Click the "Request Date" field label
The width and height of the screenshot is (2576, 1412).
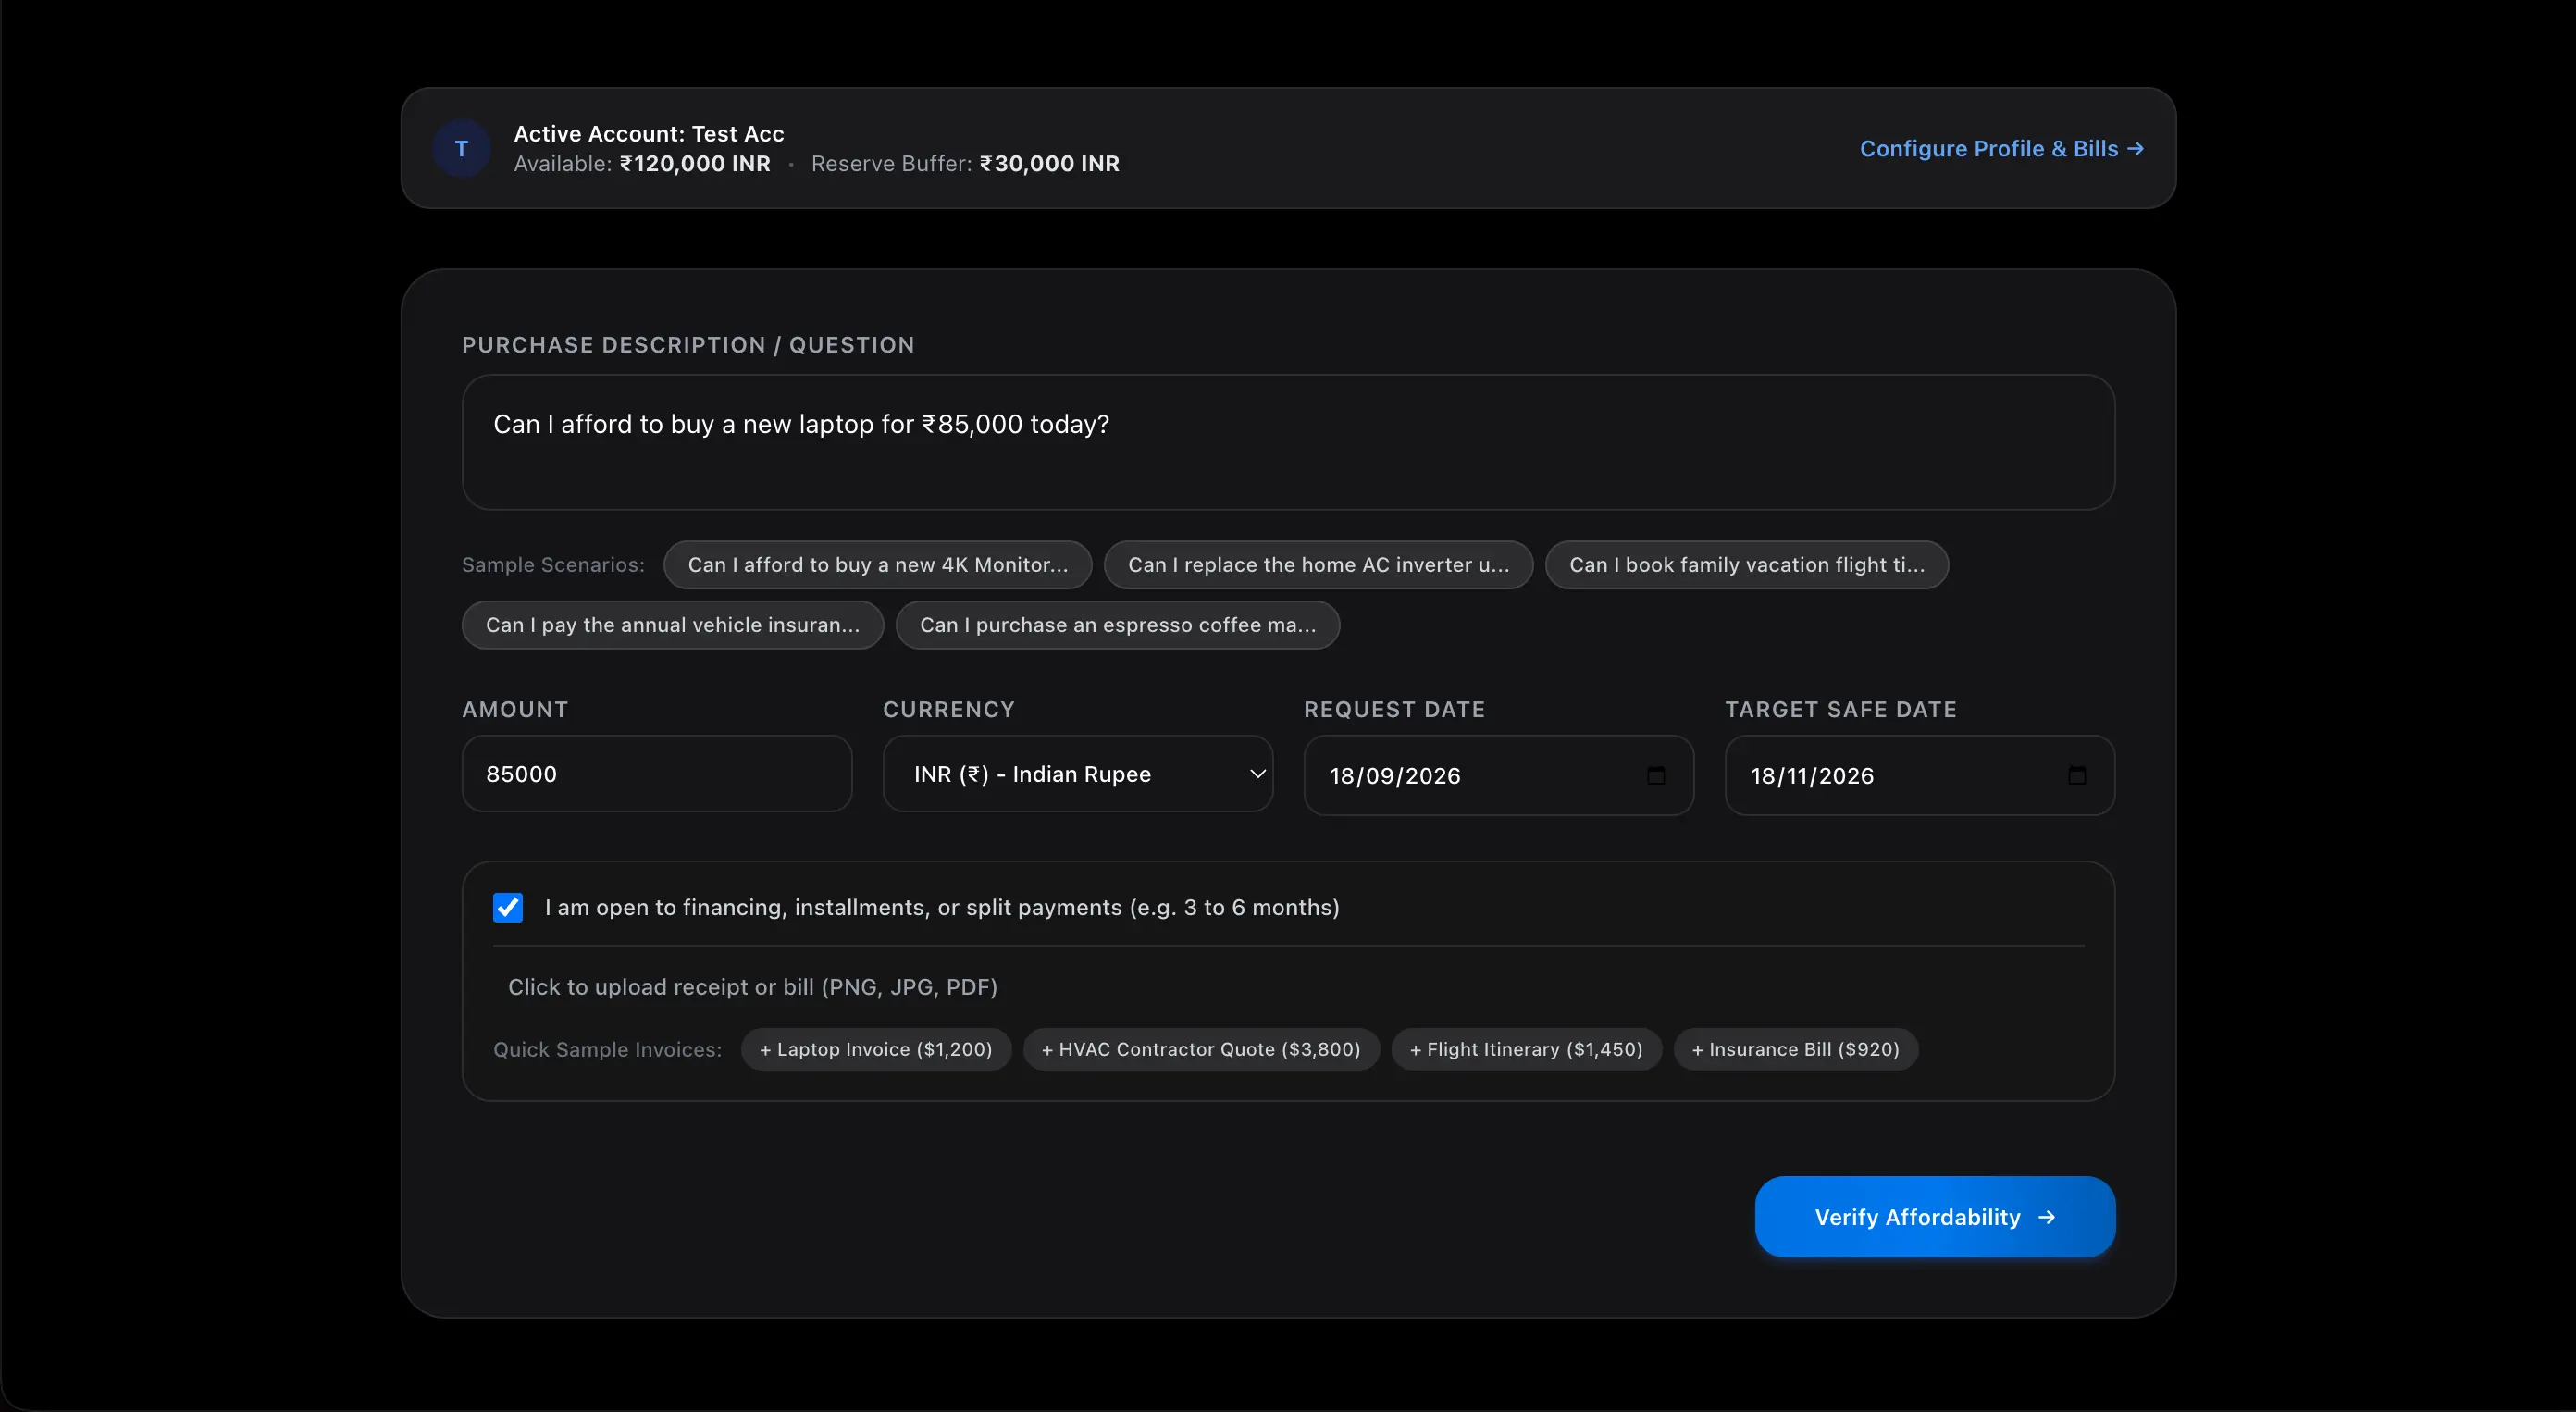pyautogui.click(x=1394, y=709)
